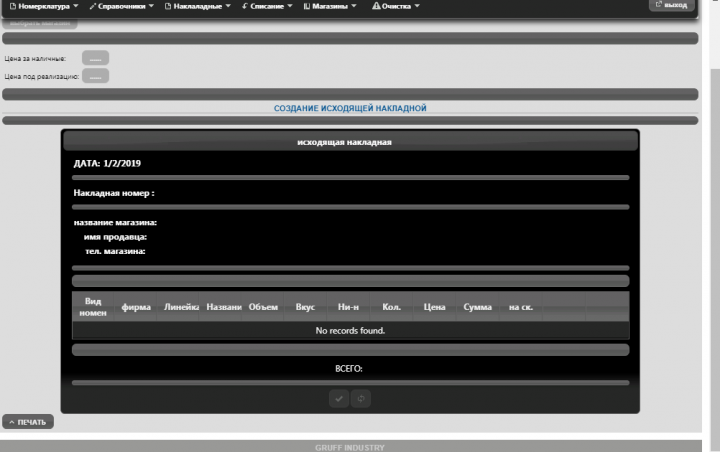Viewport: 720px width, 452px height.
Task: Click the refresh icon button under ВСЕГО
Action: coord(361,399)
